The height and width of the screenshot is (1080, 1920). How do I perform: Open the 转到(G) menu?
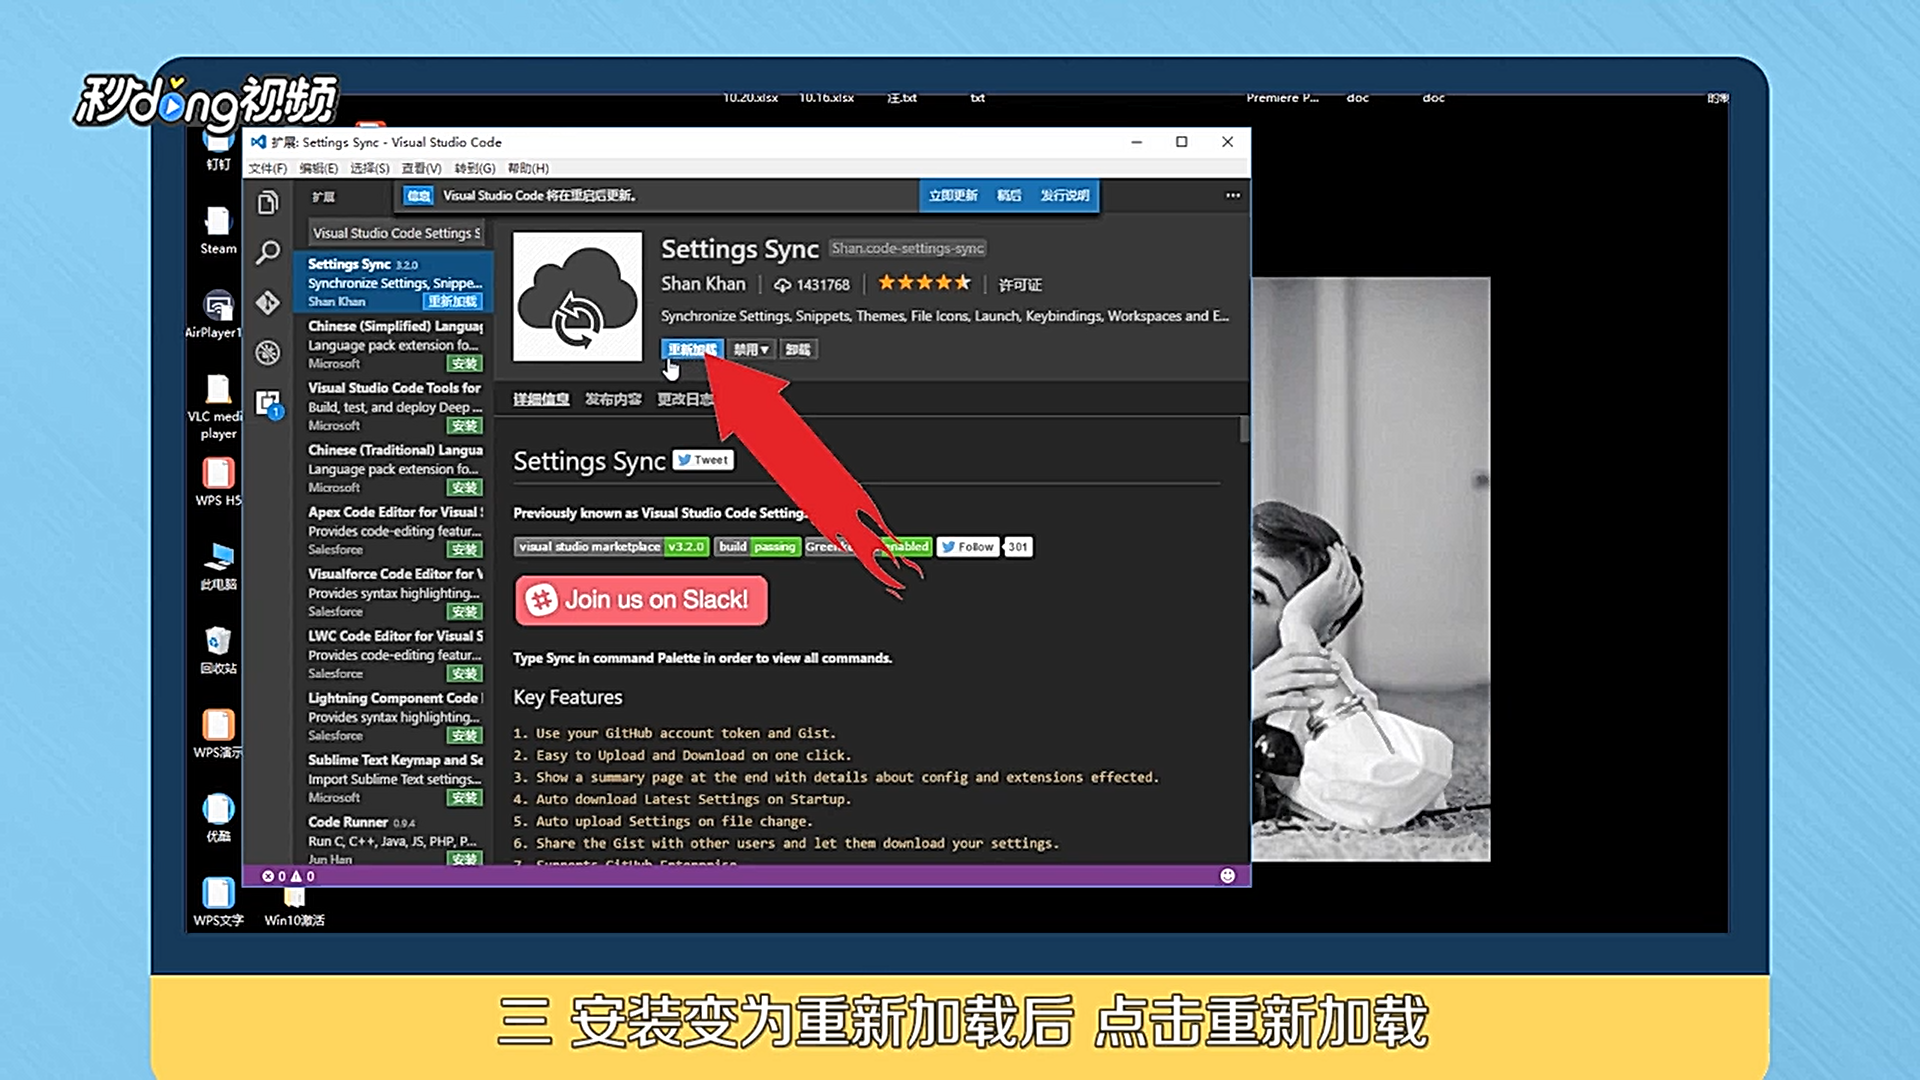pos(474,168)
